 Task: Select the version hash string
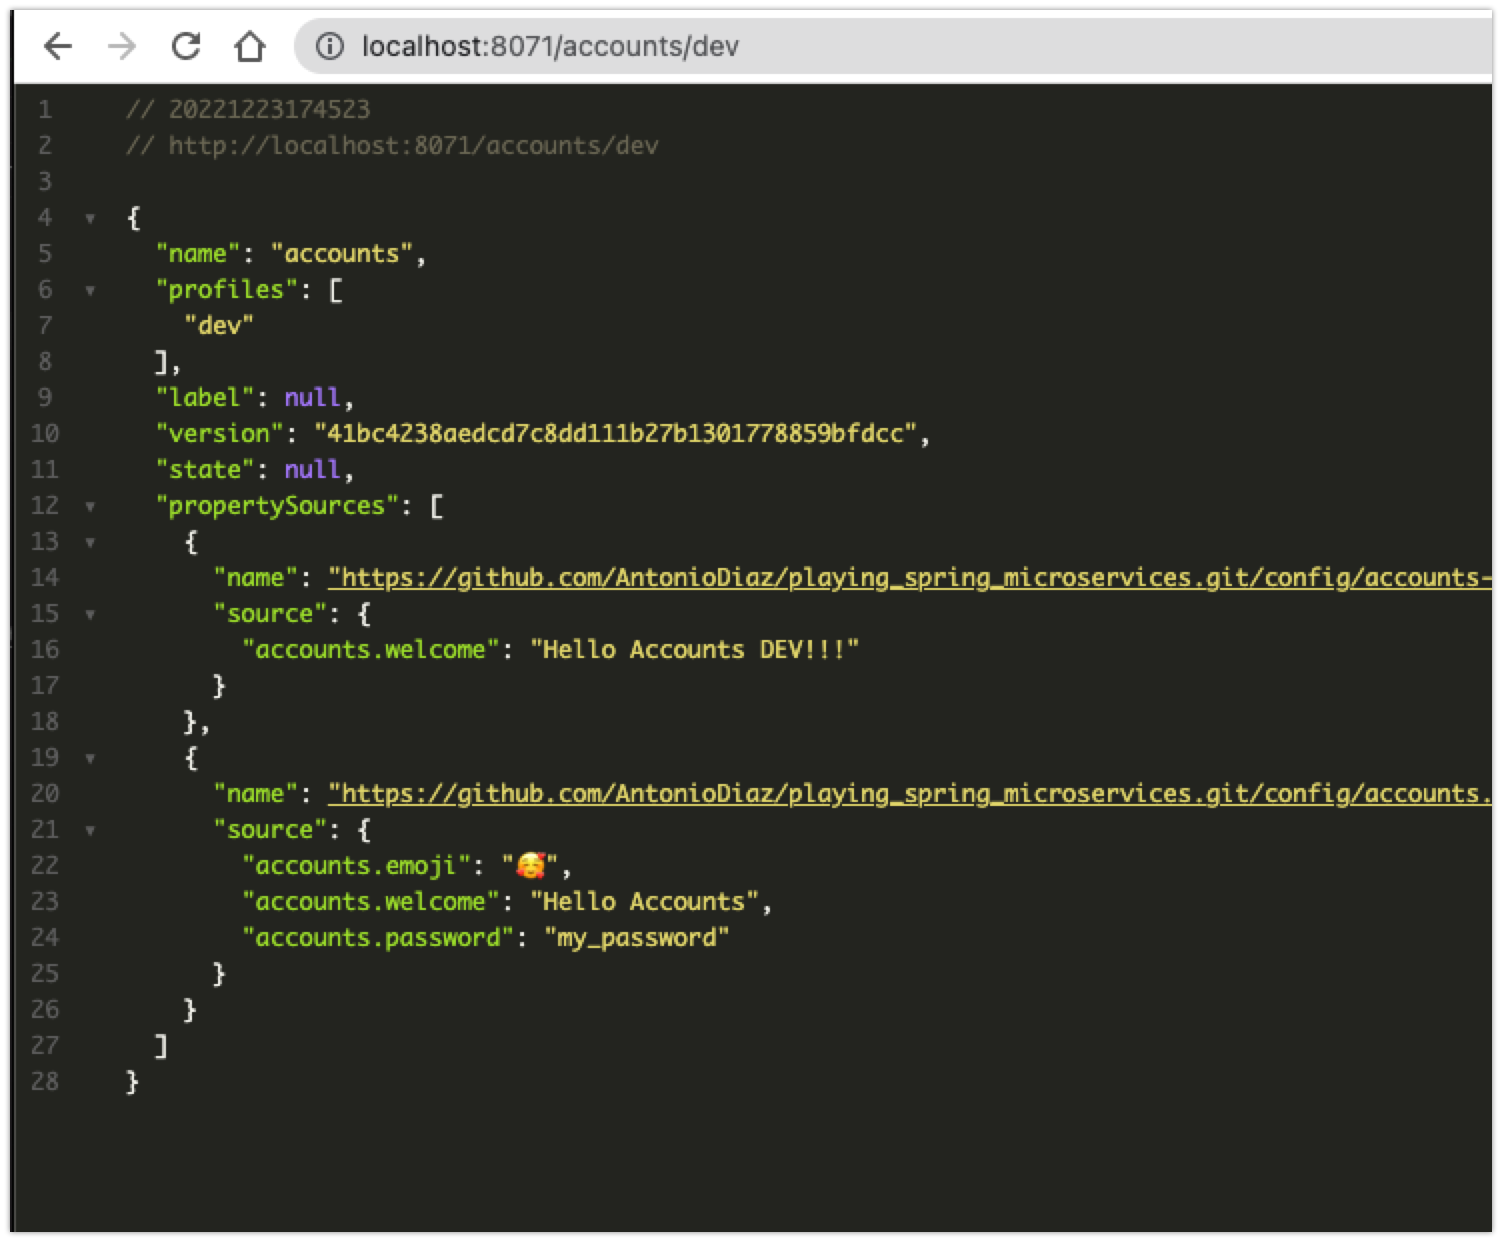[616, 434]
